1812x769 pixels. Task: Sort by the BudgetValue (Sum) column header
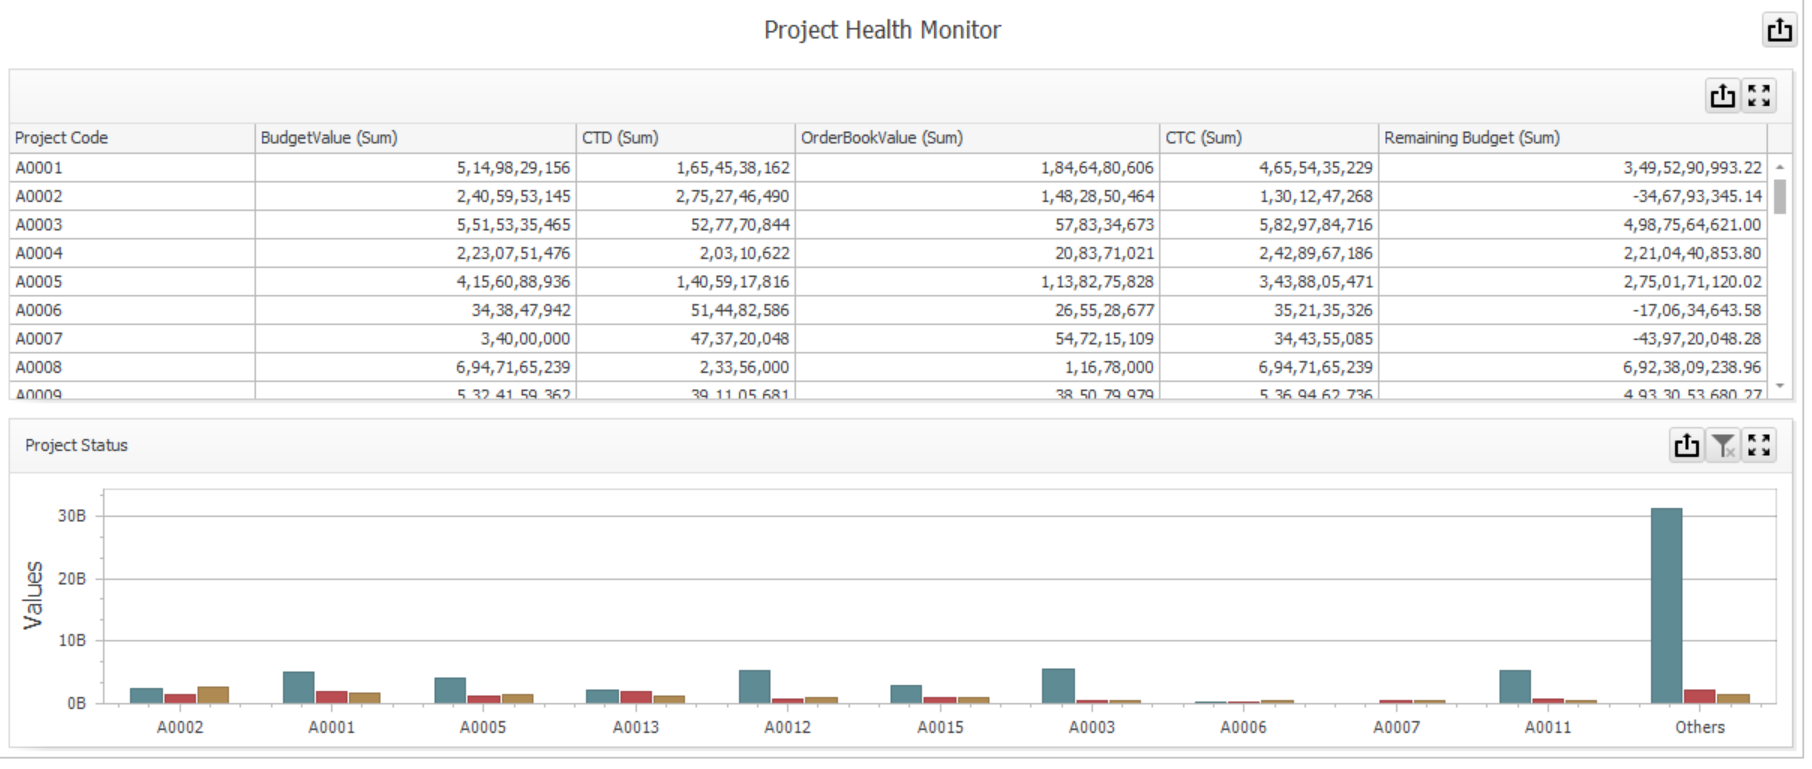point(414,138)
